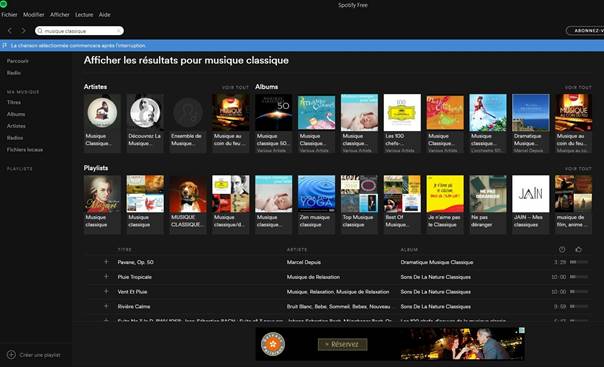The height and width of the screenshot is (367, 604).
Task: Add Rivière Calme with plus icon
Action: coord(106,306)
